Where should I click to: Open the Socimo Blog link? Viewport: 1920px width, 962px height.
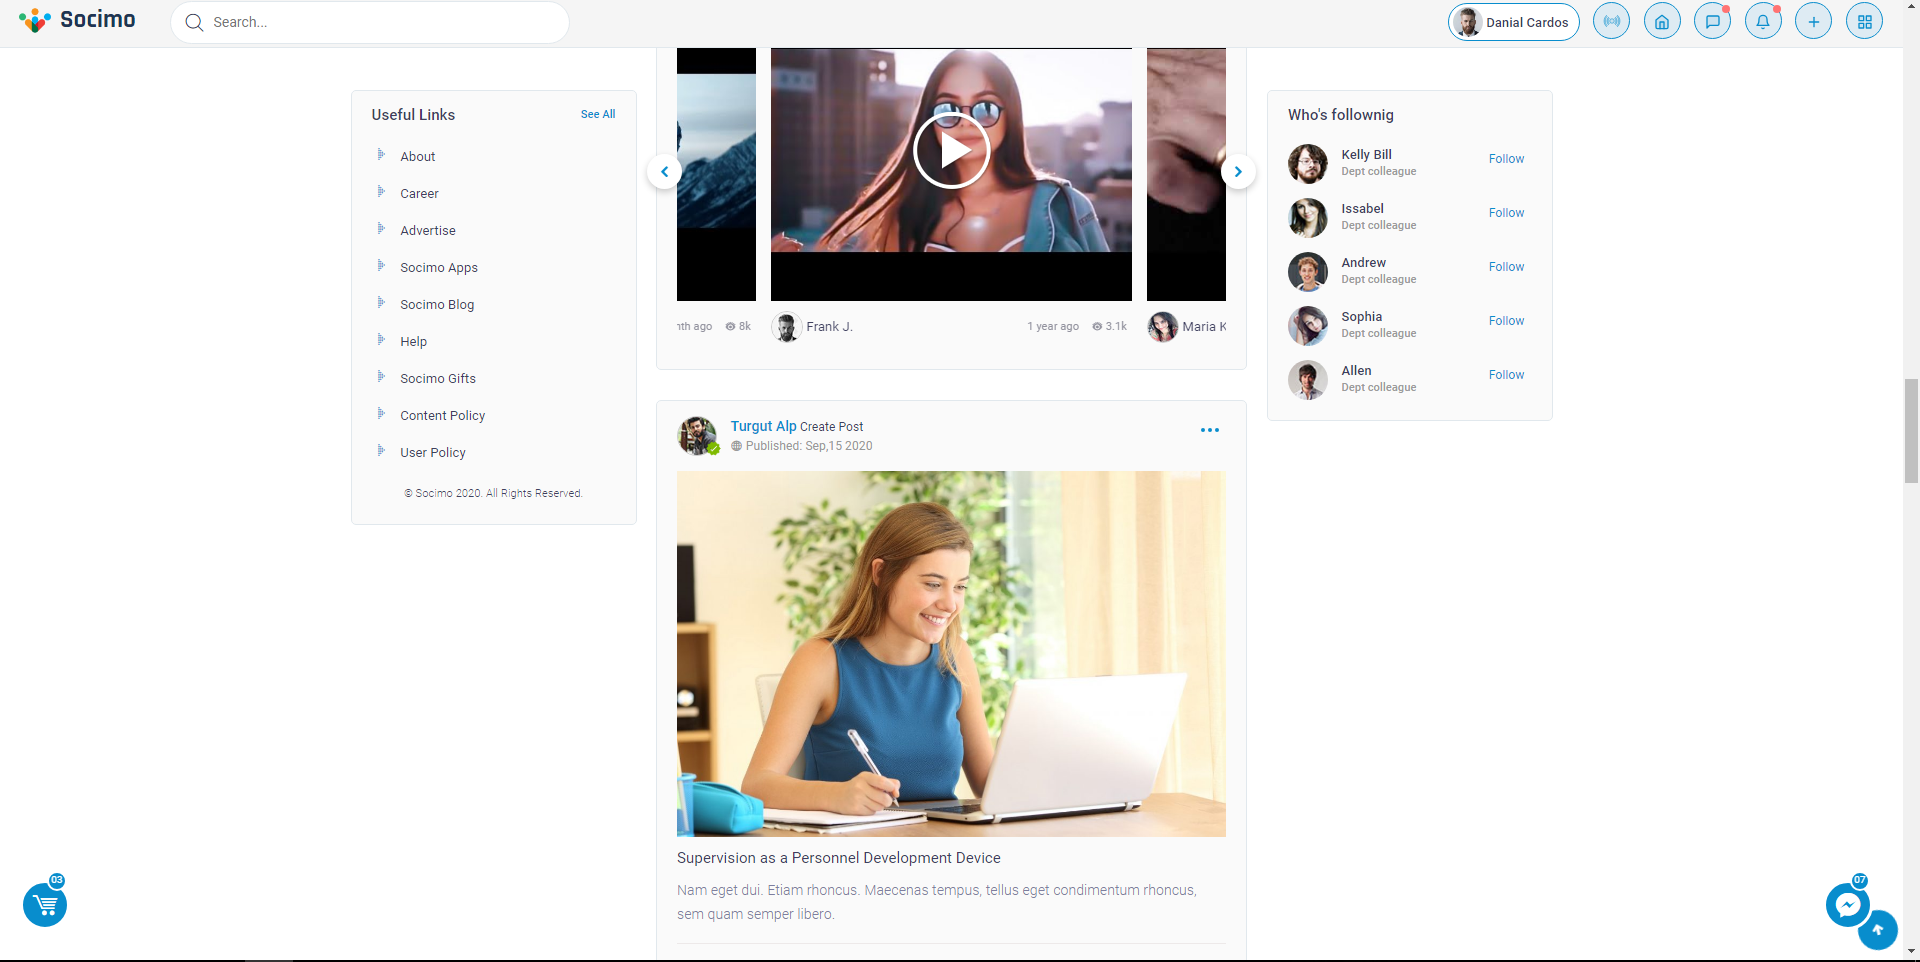[437, 305]
